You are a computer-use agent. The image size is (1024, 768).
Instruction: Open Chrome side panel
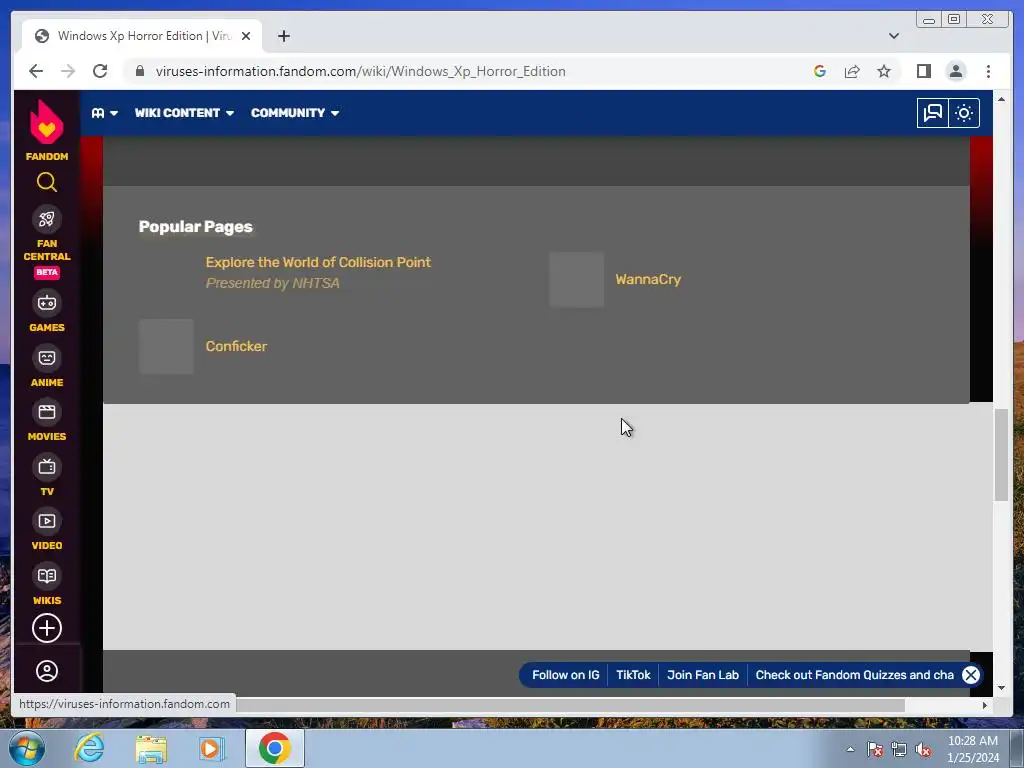pyautogui.click(x=923, y=71)
